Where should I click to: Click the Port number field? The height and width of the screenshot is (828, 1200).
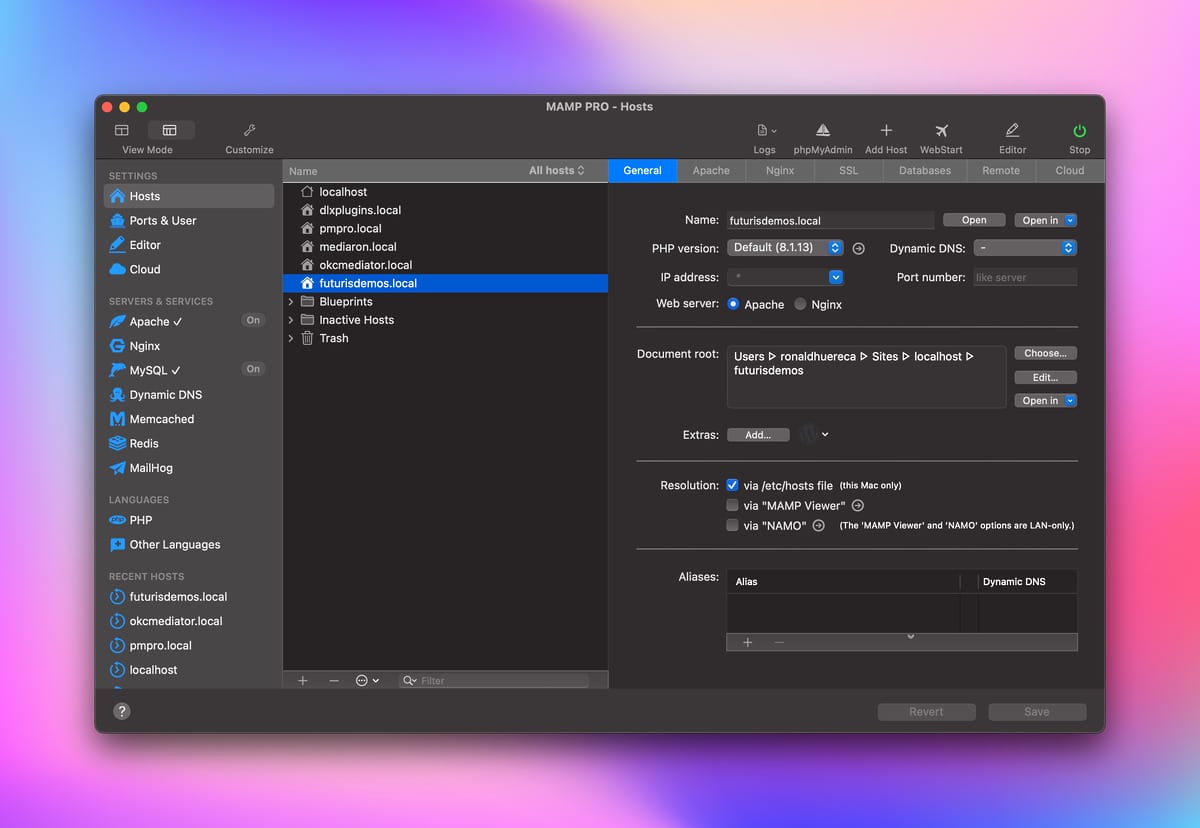click(x=1025, y=277)
